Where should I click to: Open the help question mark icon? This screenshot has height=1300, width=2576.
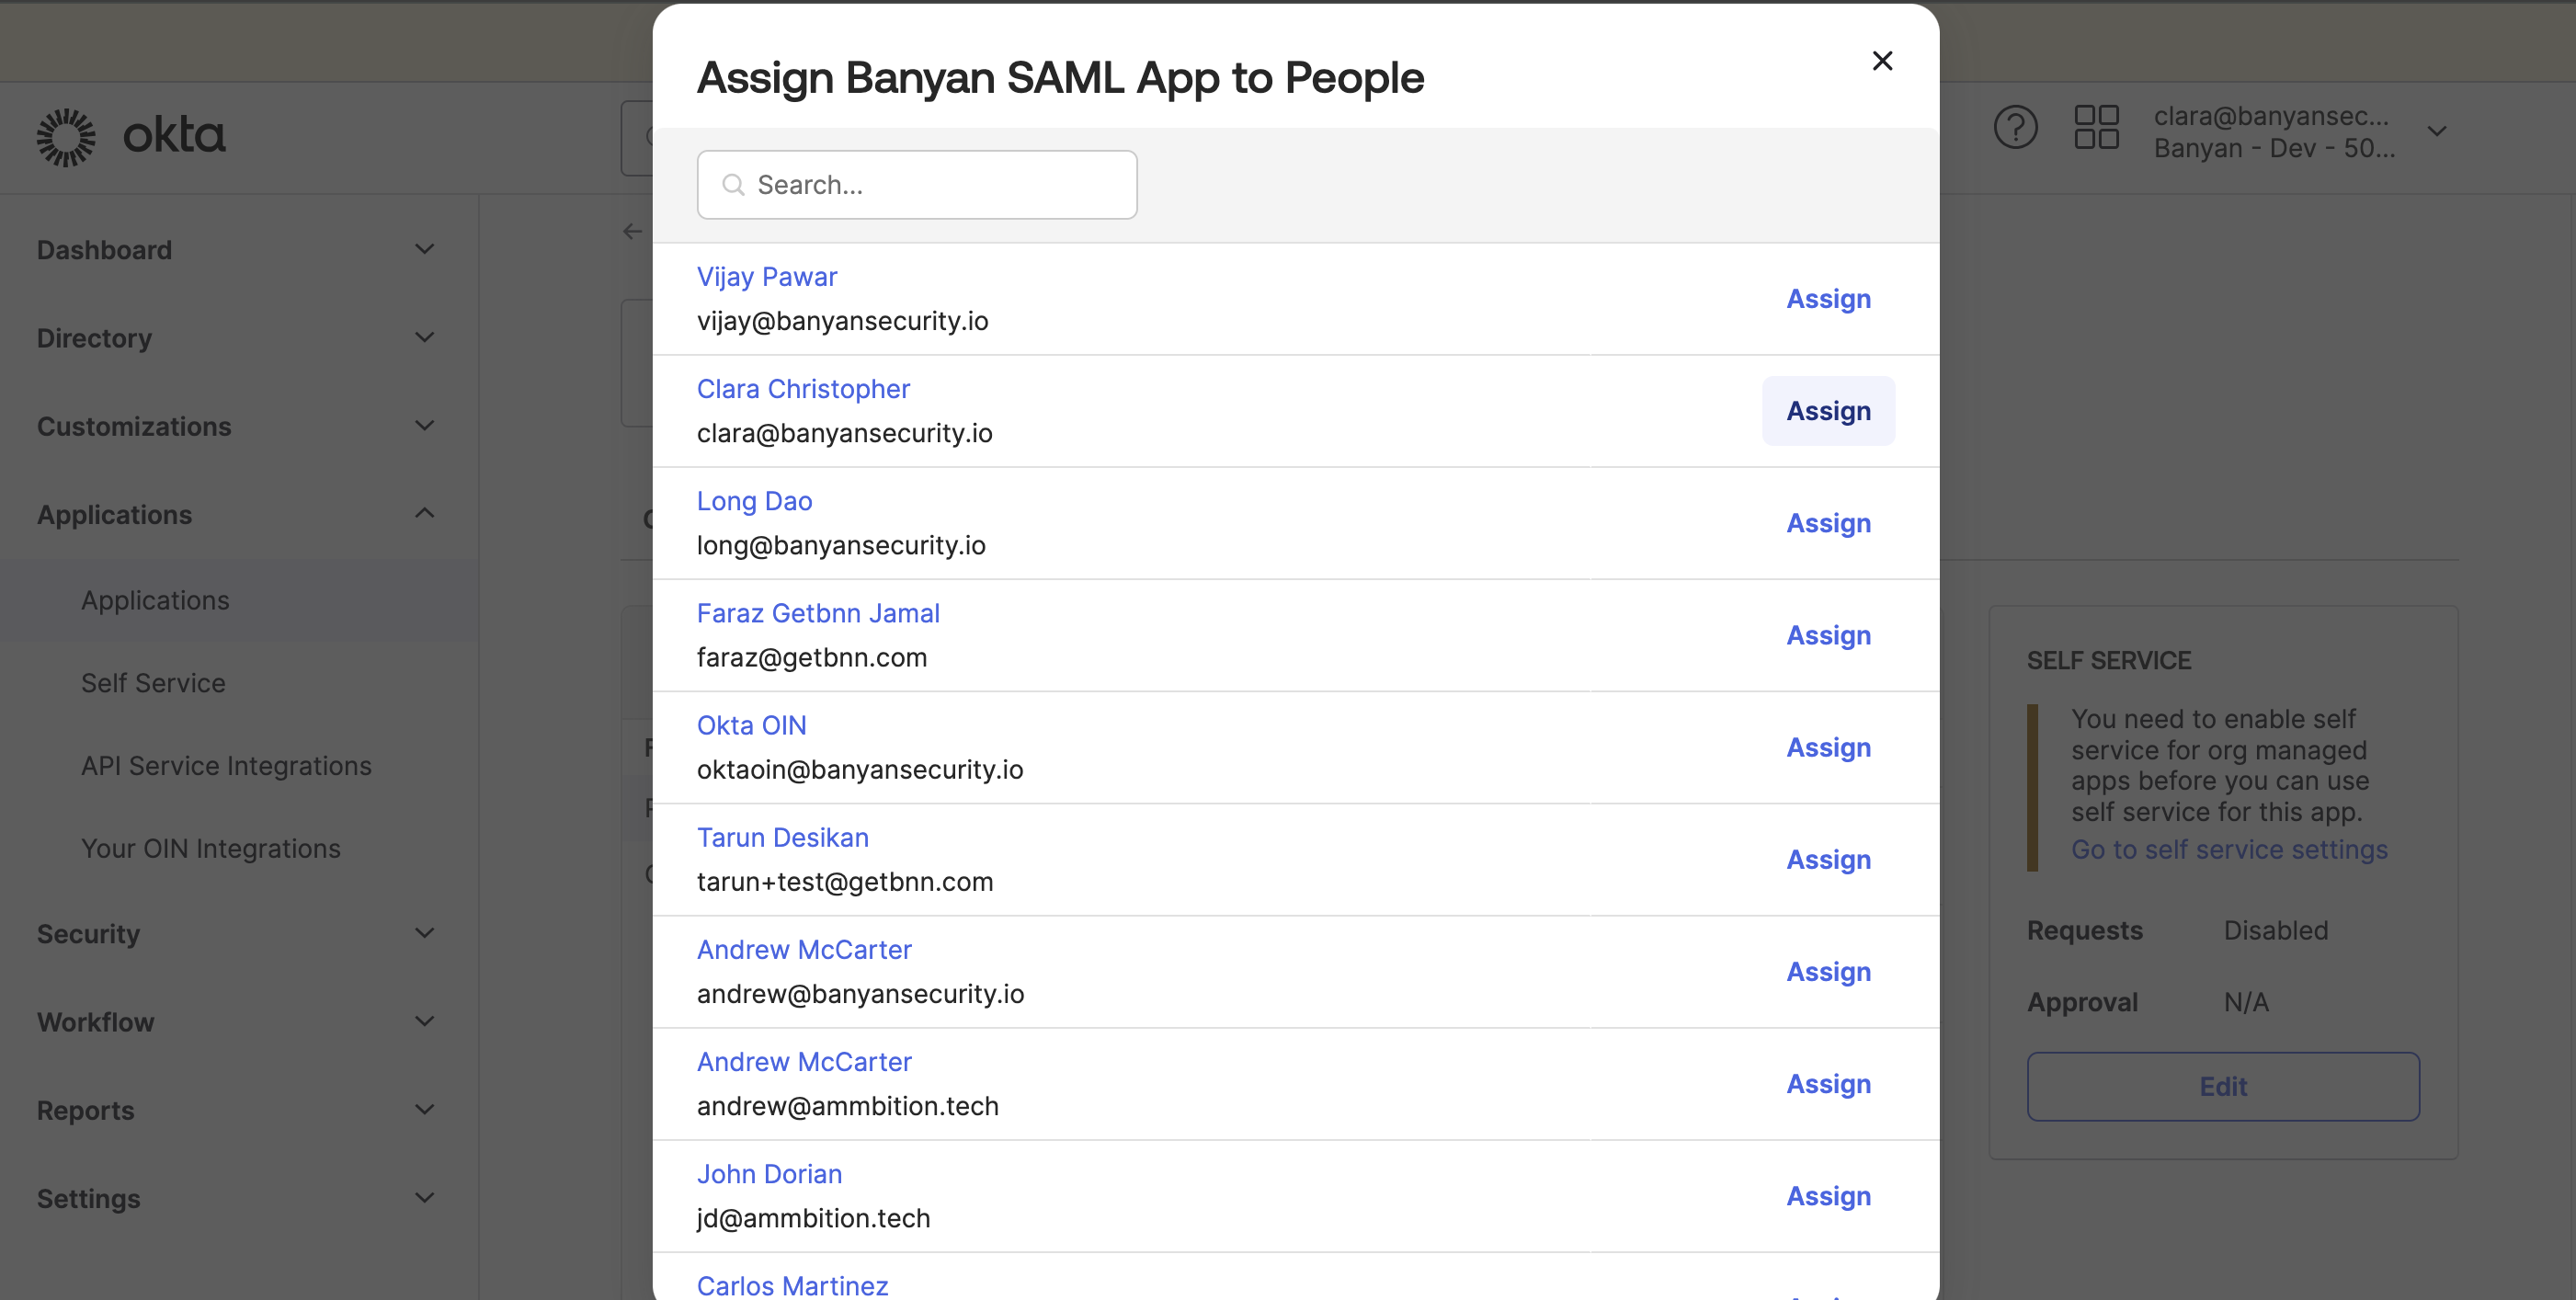click(2014, 128)
